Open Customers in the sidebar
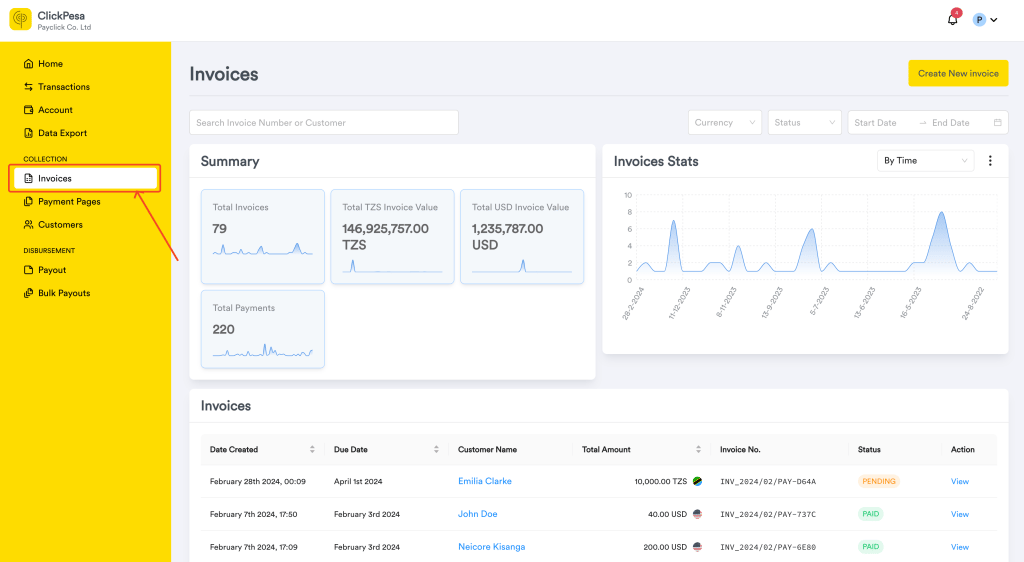Screen dimensions: 1024x562 click(53, 225)
